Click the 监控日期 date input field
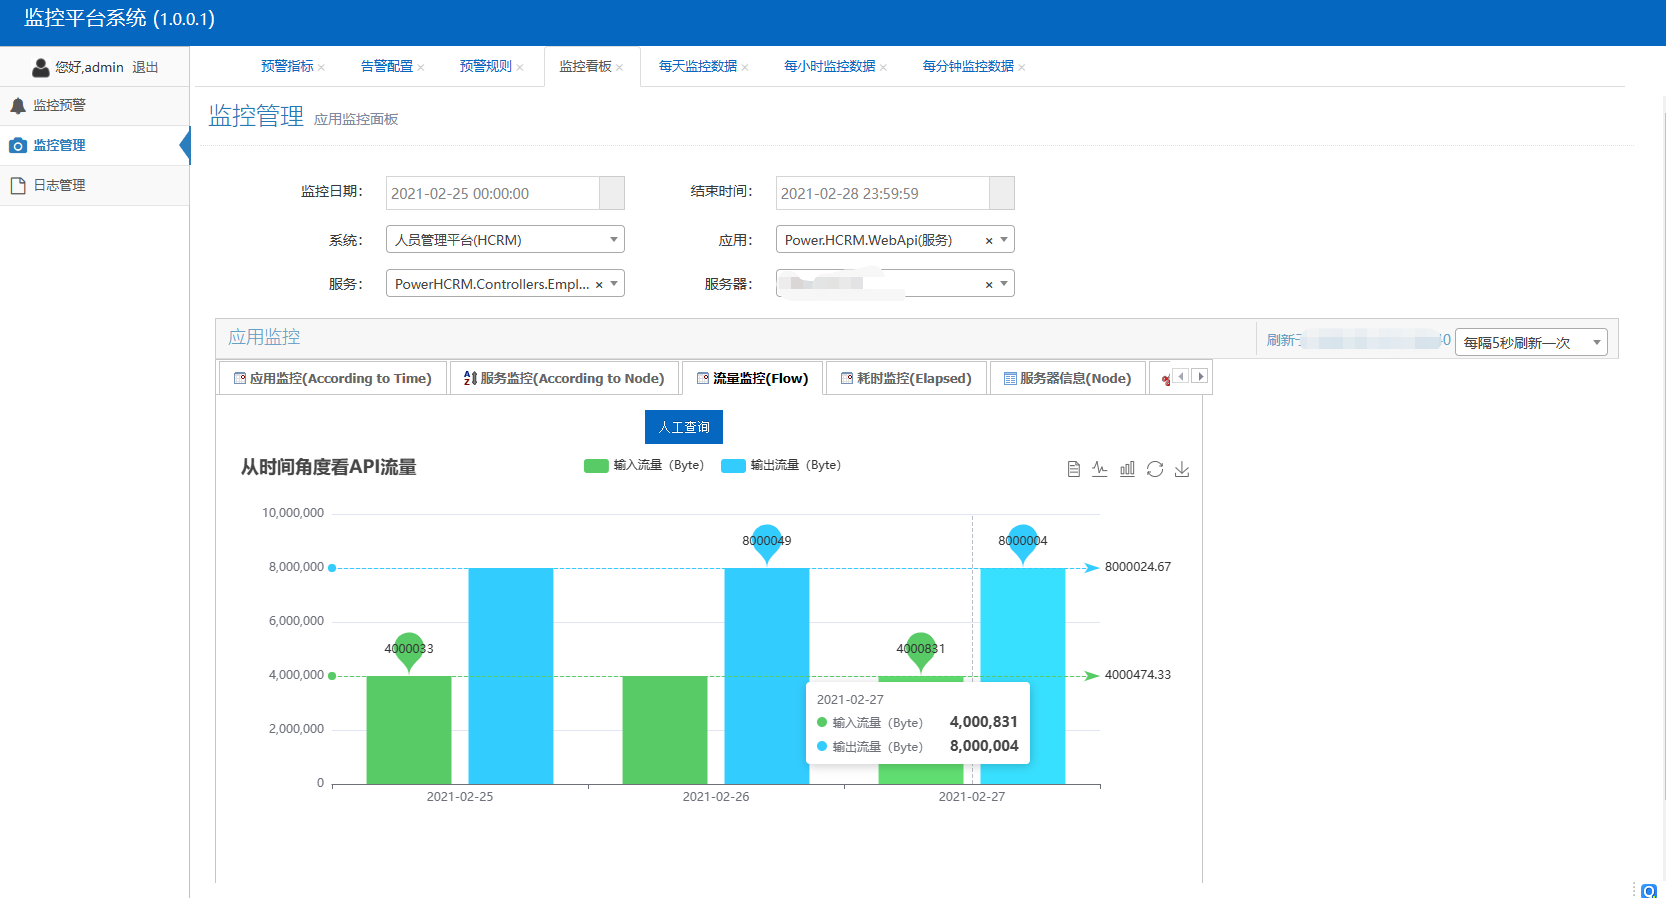This screenshot has width=1666, height=898. [x=492, y=193]
